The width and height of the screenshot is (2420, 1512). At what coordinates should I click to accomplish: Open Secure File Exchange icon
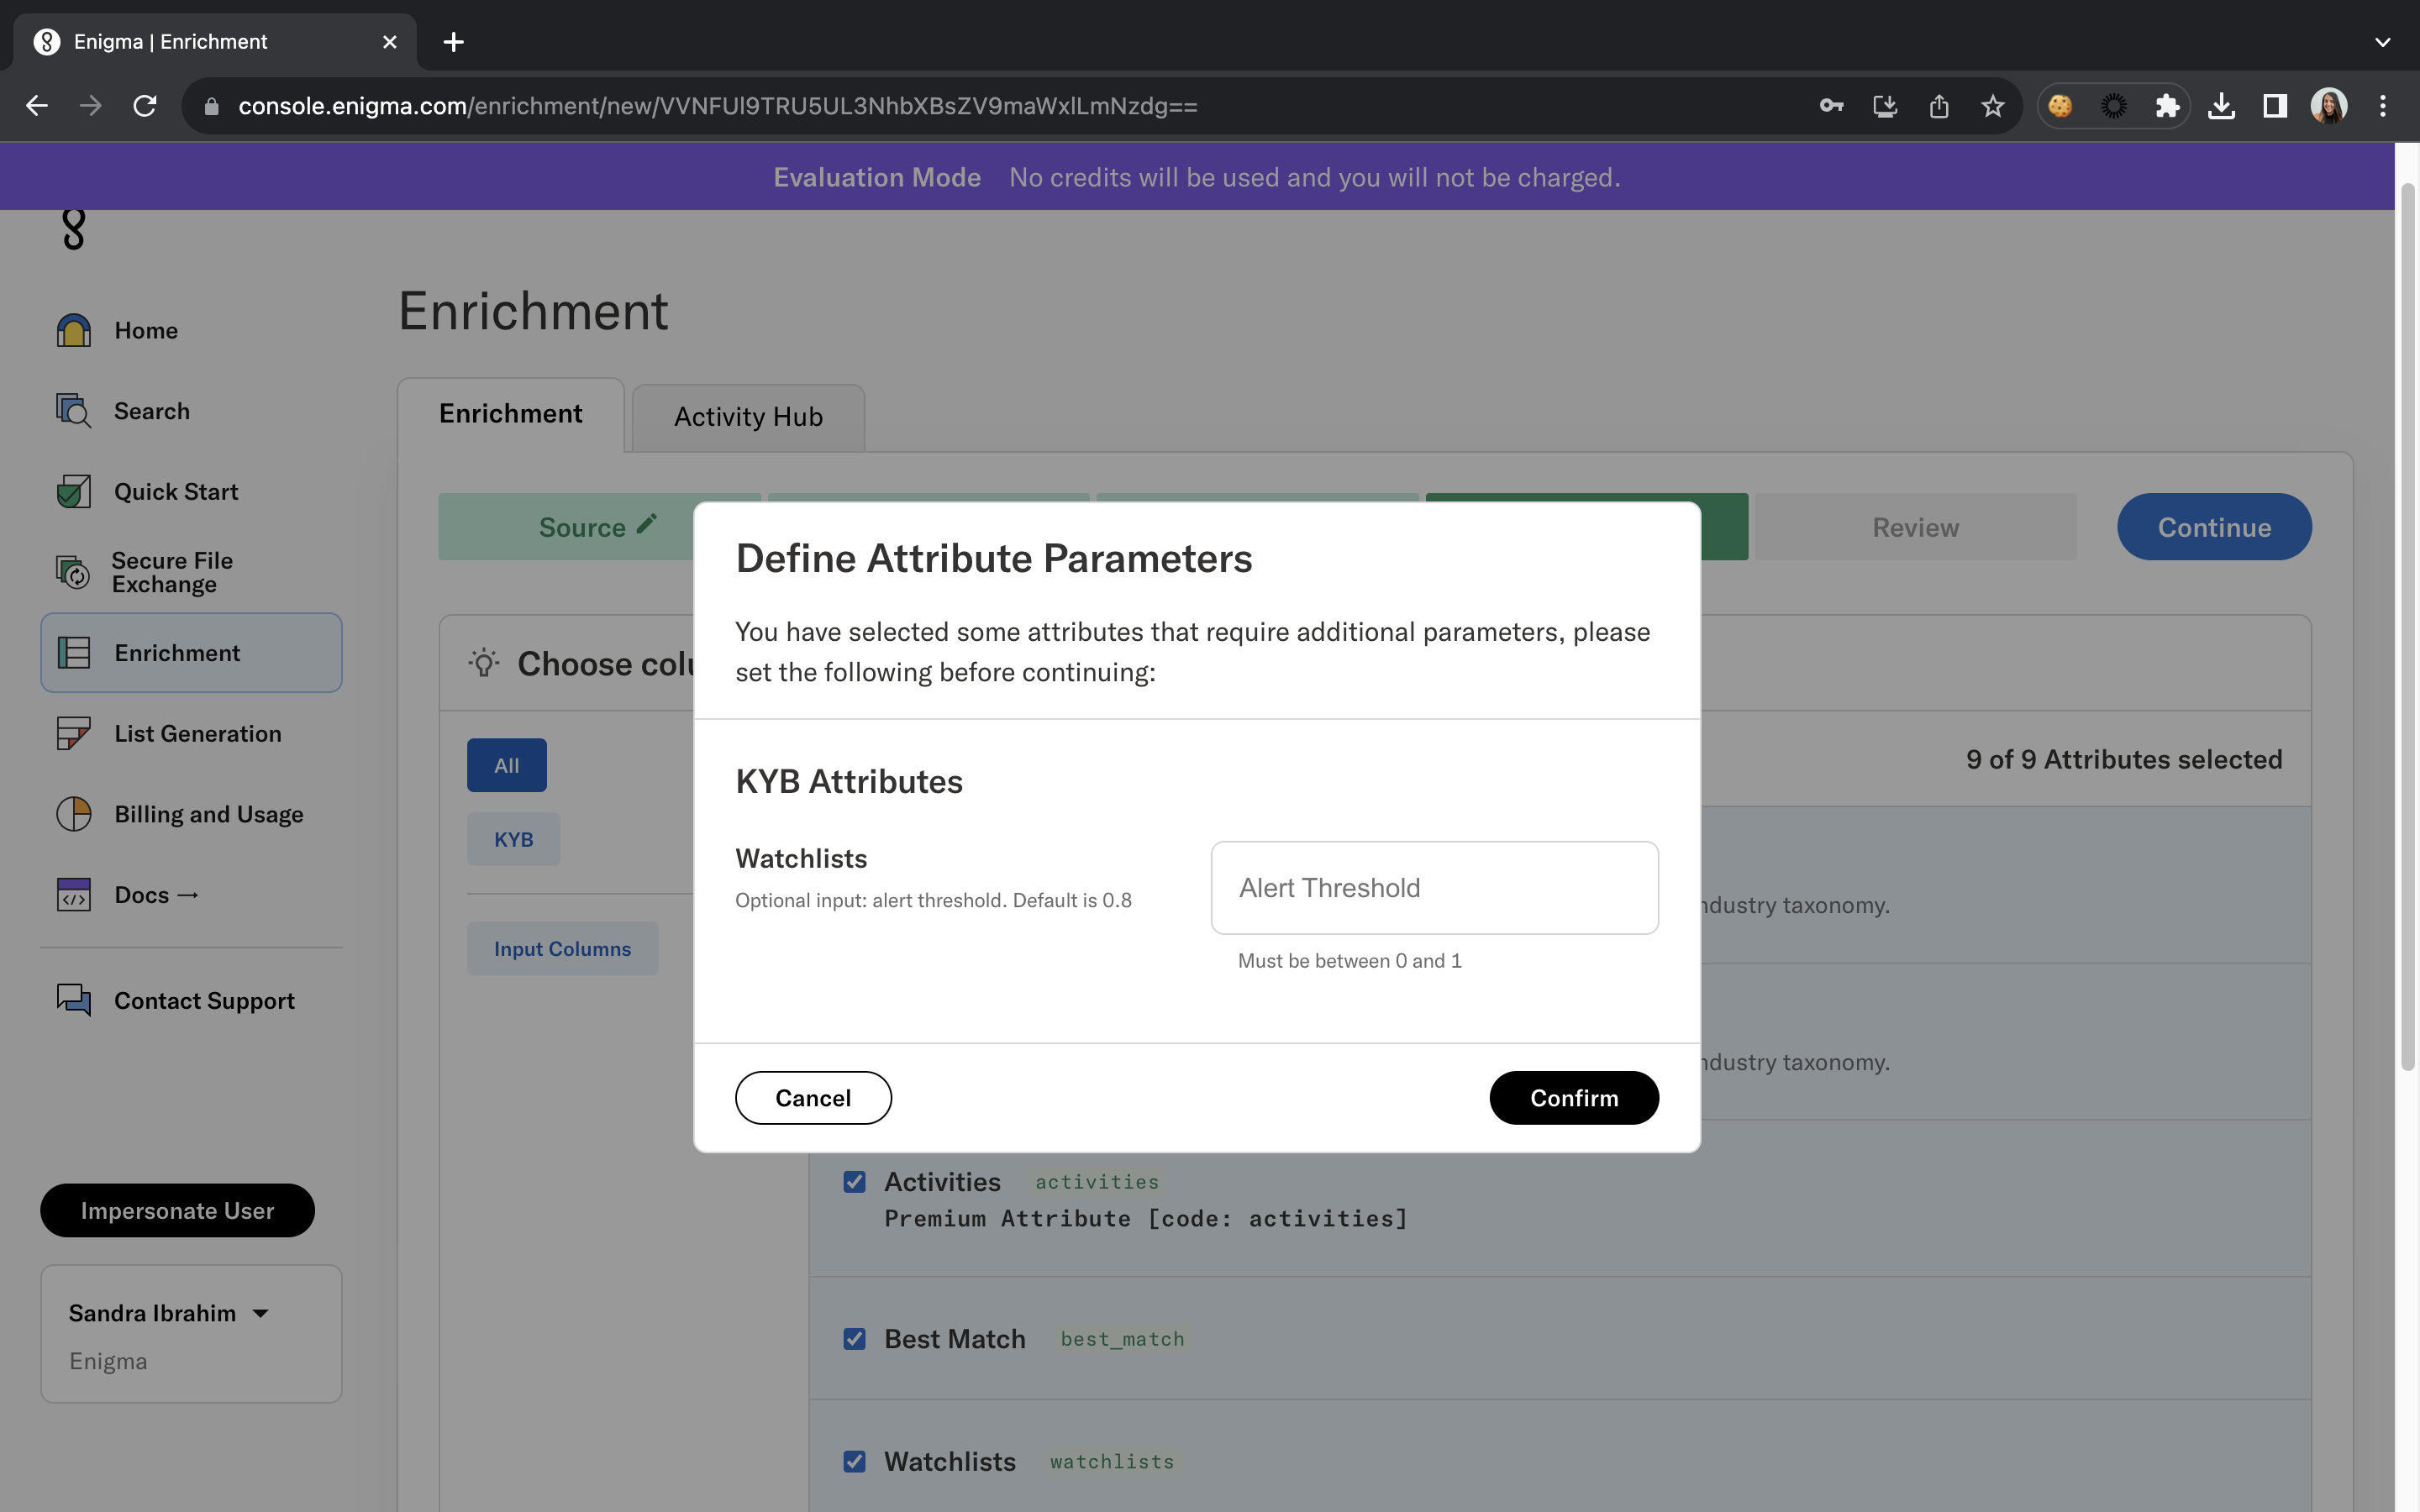pyautogui.click(x=73, y=572)
